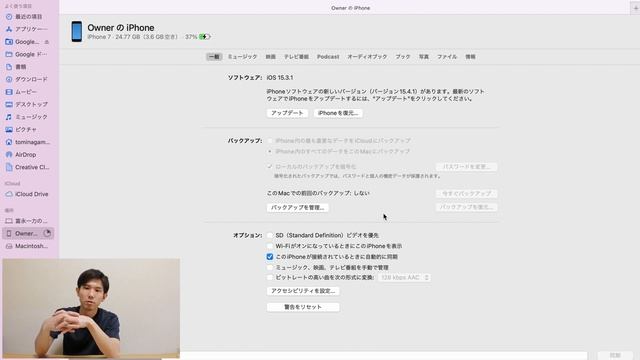Click the バックアップを管理 button
640x360 pixels.
[298, 208]
